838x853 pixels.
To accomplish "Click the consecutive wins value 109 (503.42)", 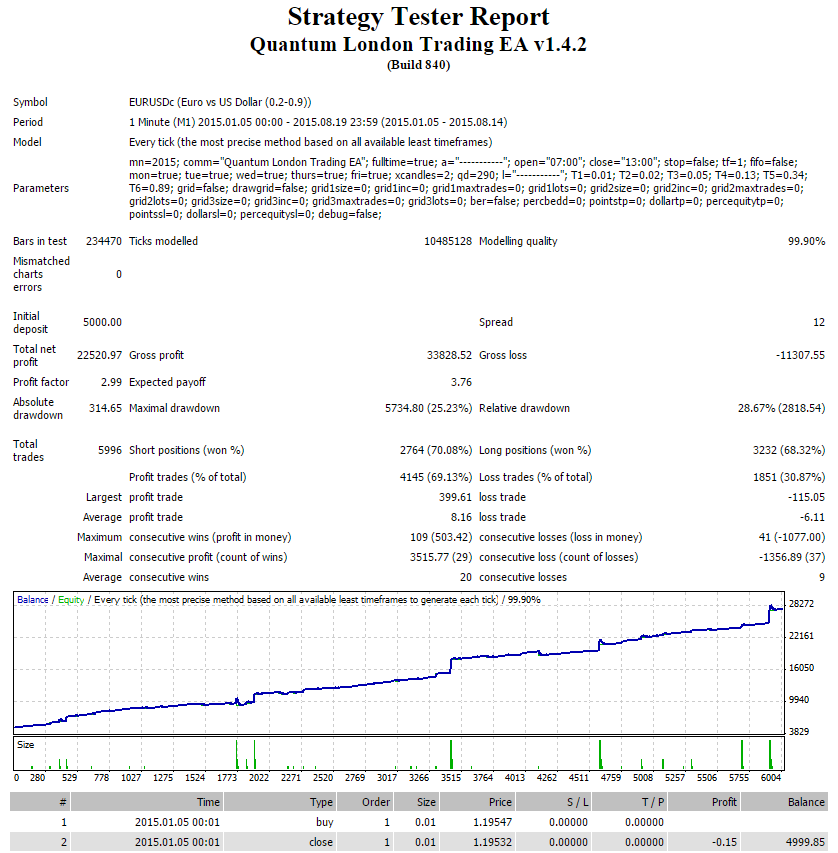I will (x=441, y=537).
